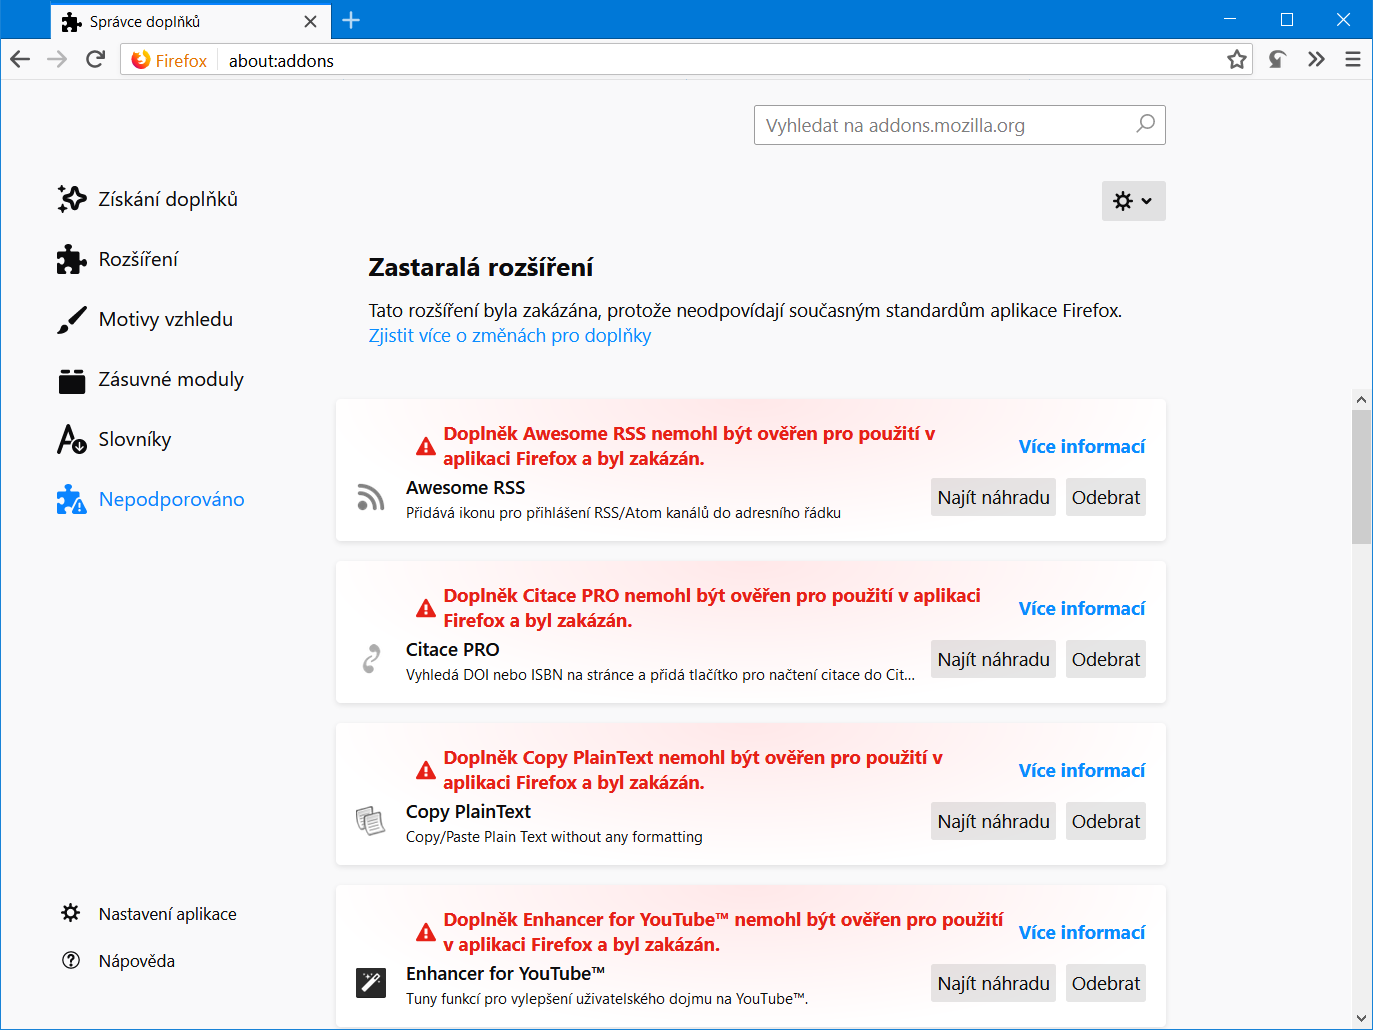This screenshot has width=1373, height=1030.
Task: Click the Enhancer for YouTube magic wand icon
Action: (x=371, y=983)
